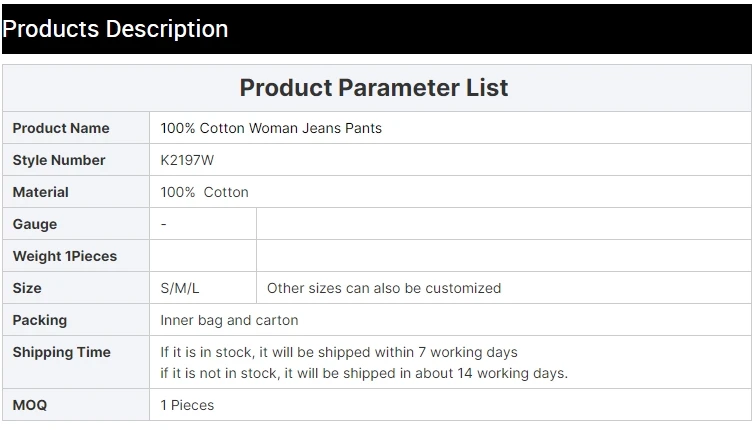Select the Shipping Time label

tap(62, 352)
